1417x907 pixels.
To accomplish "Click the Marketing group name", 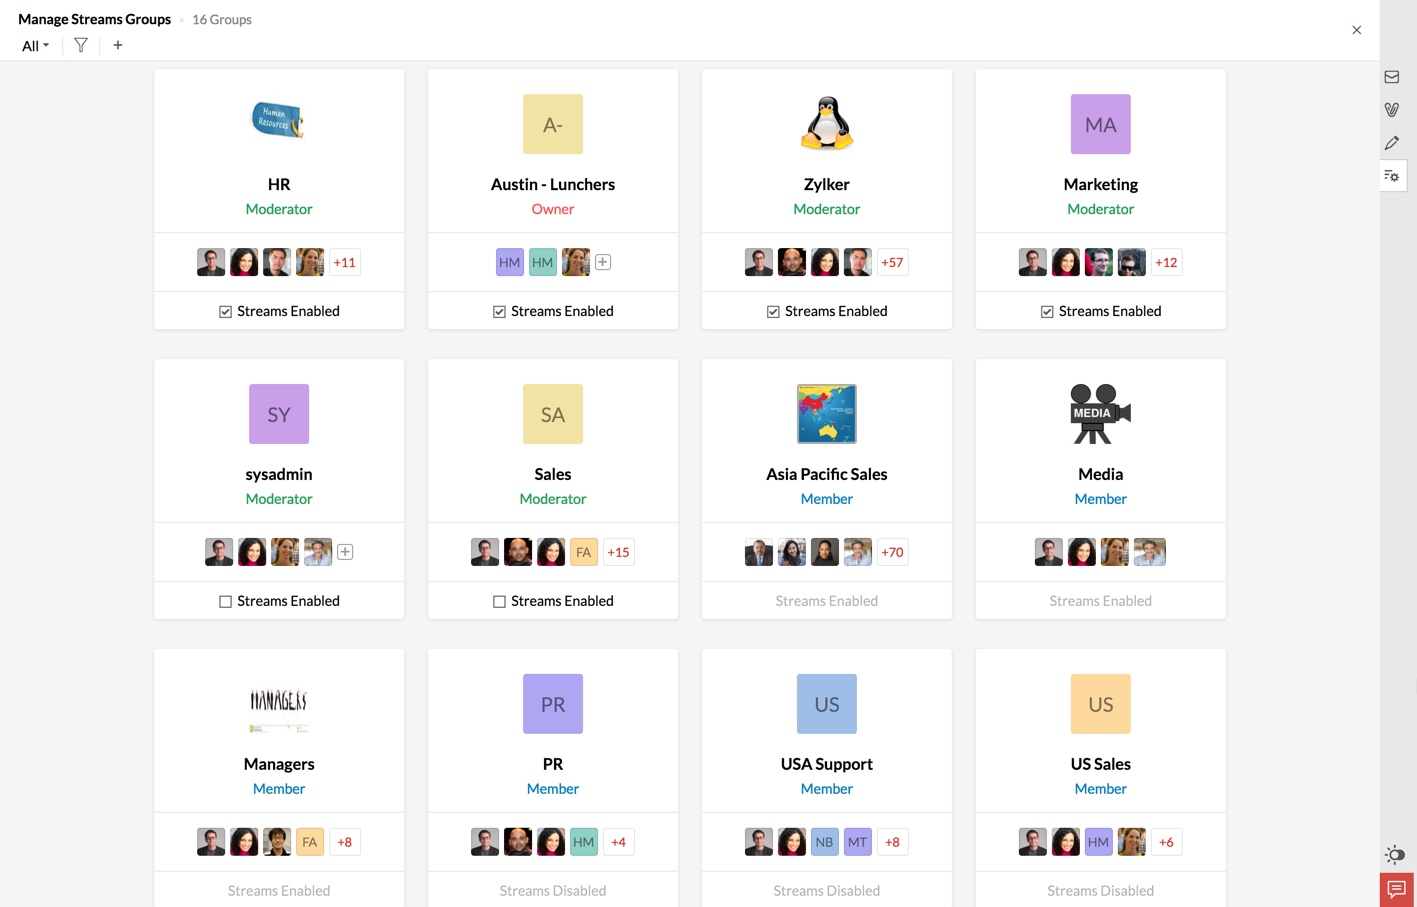I will point(1101,184).
